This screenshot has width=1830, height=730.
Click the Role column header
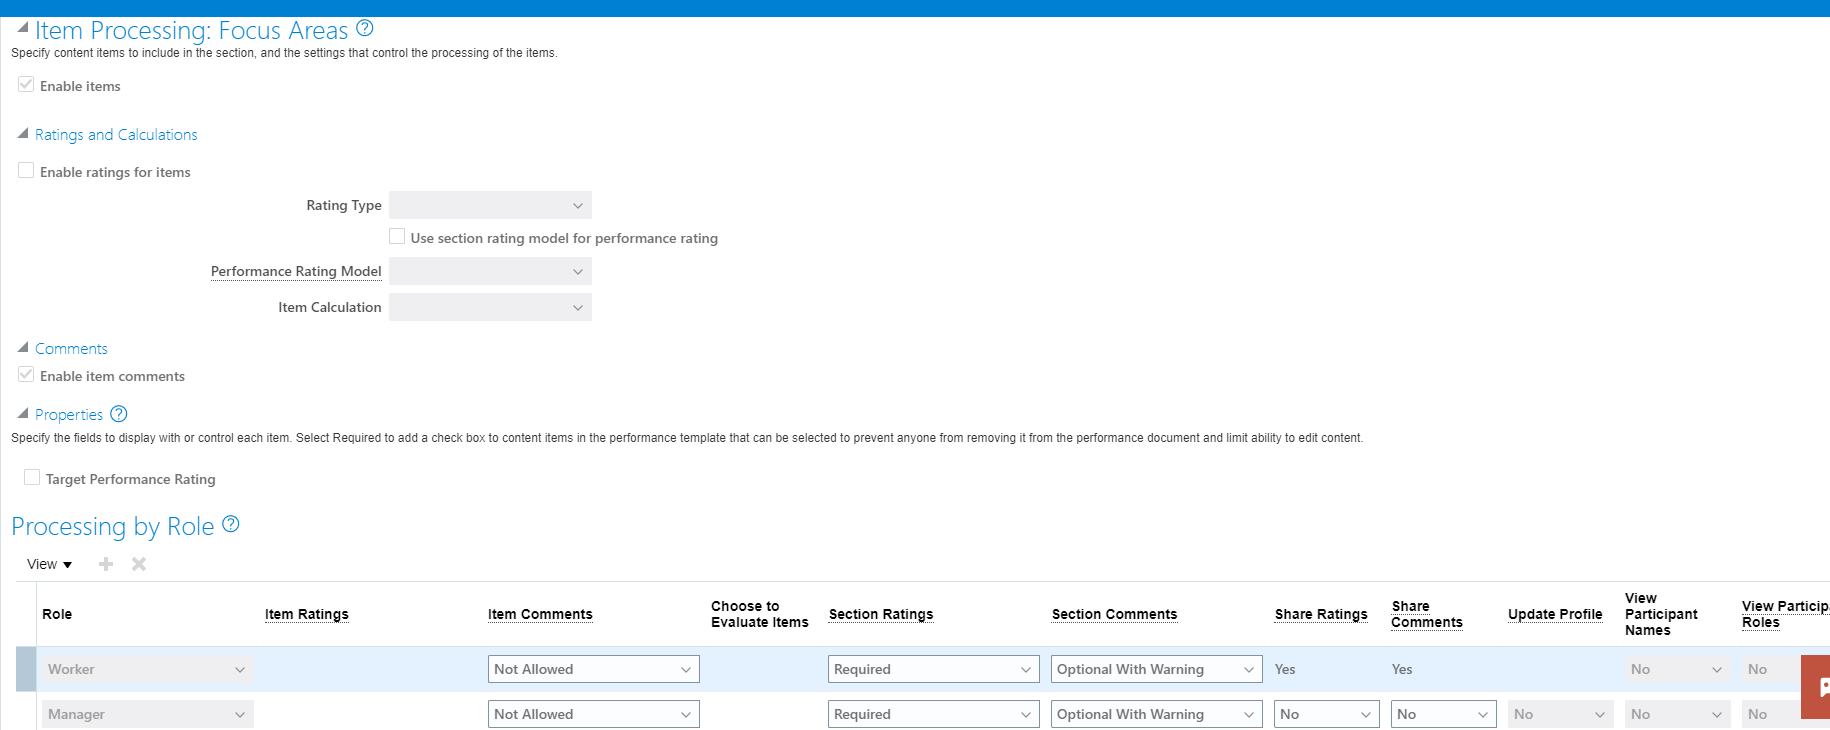[57, 614]
